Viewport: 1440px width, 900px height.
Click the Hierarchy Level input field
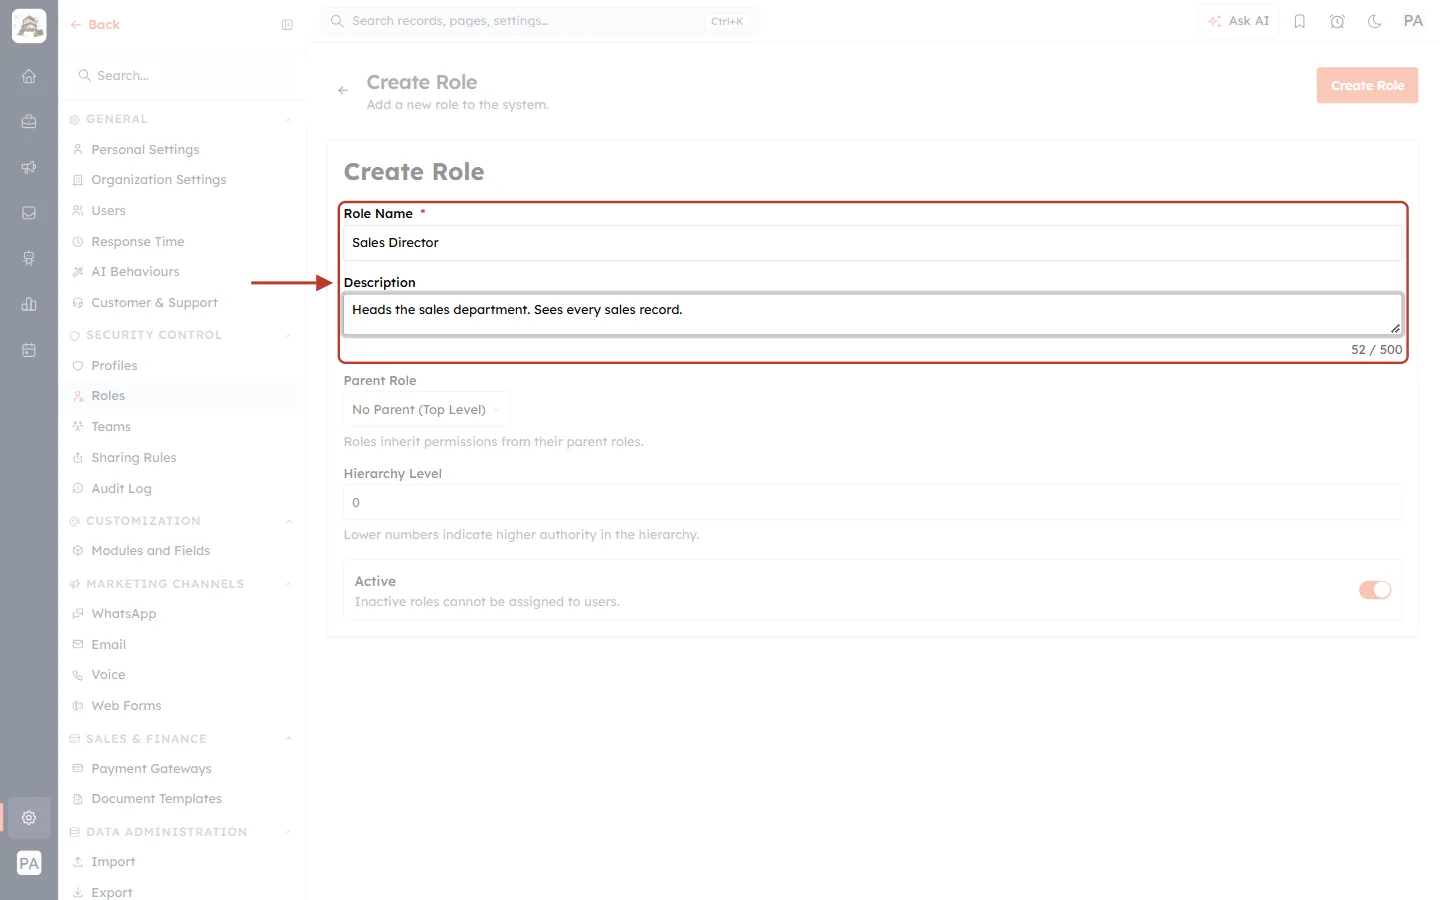pos(872,503)
